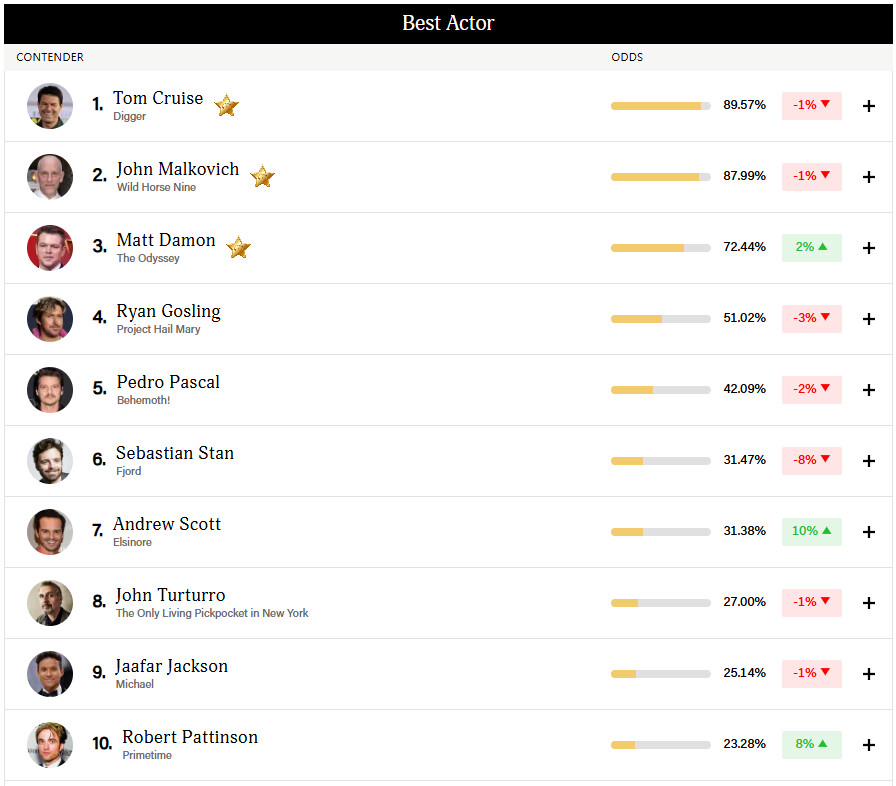Click the gold star next to John Malkovich

point(262,177)
